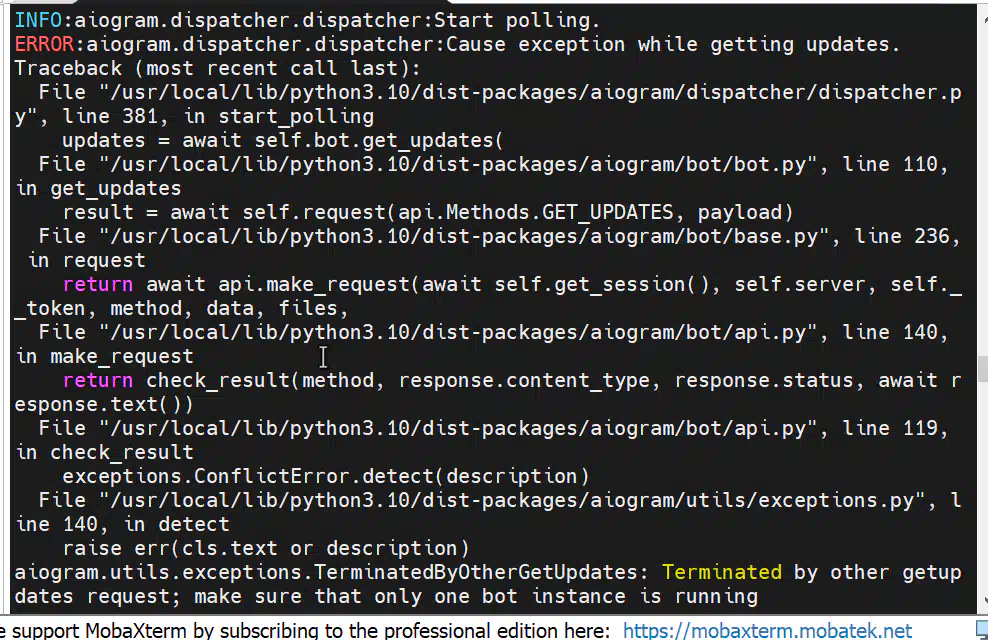The width and height of the screenshot is (988, 640).
Task: Click the exceptions.ConflictError.detect call text
Action: 326,476
